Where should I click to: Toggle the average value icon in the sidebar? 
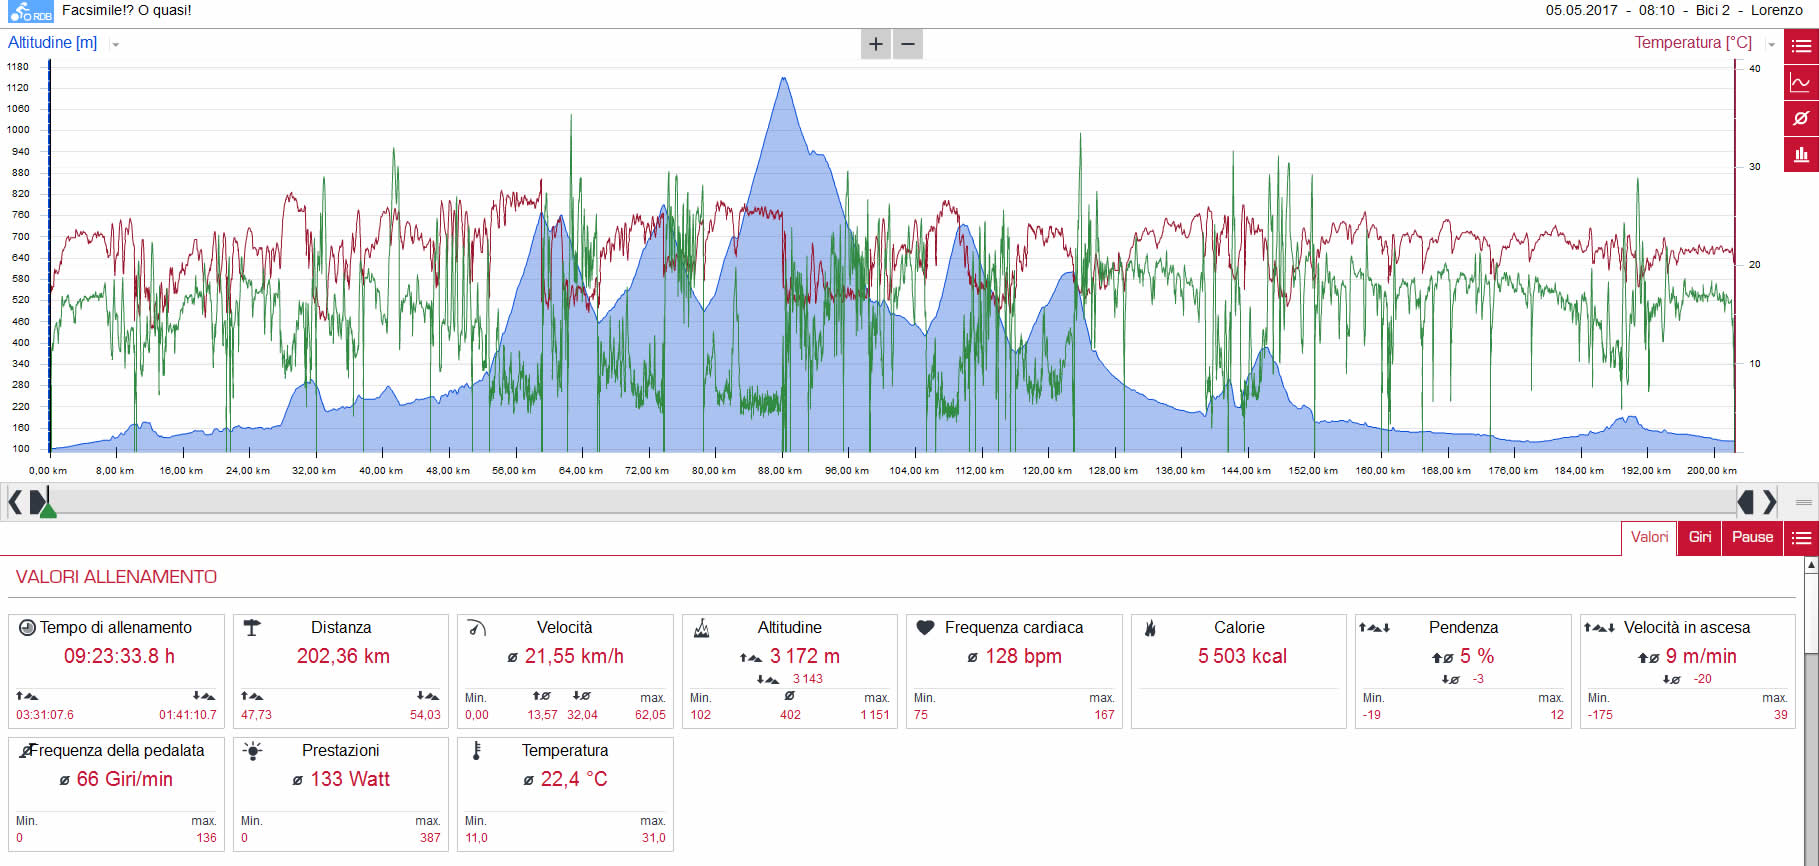click(1801, 118)
